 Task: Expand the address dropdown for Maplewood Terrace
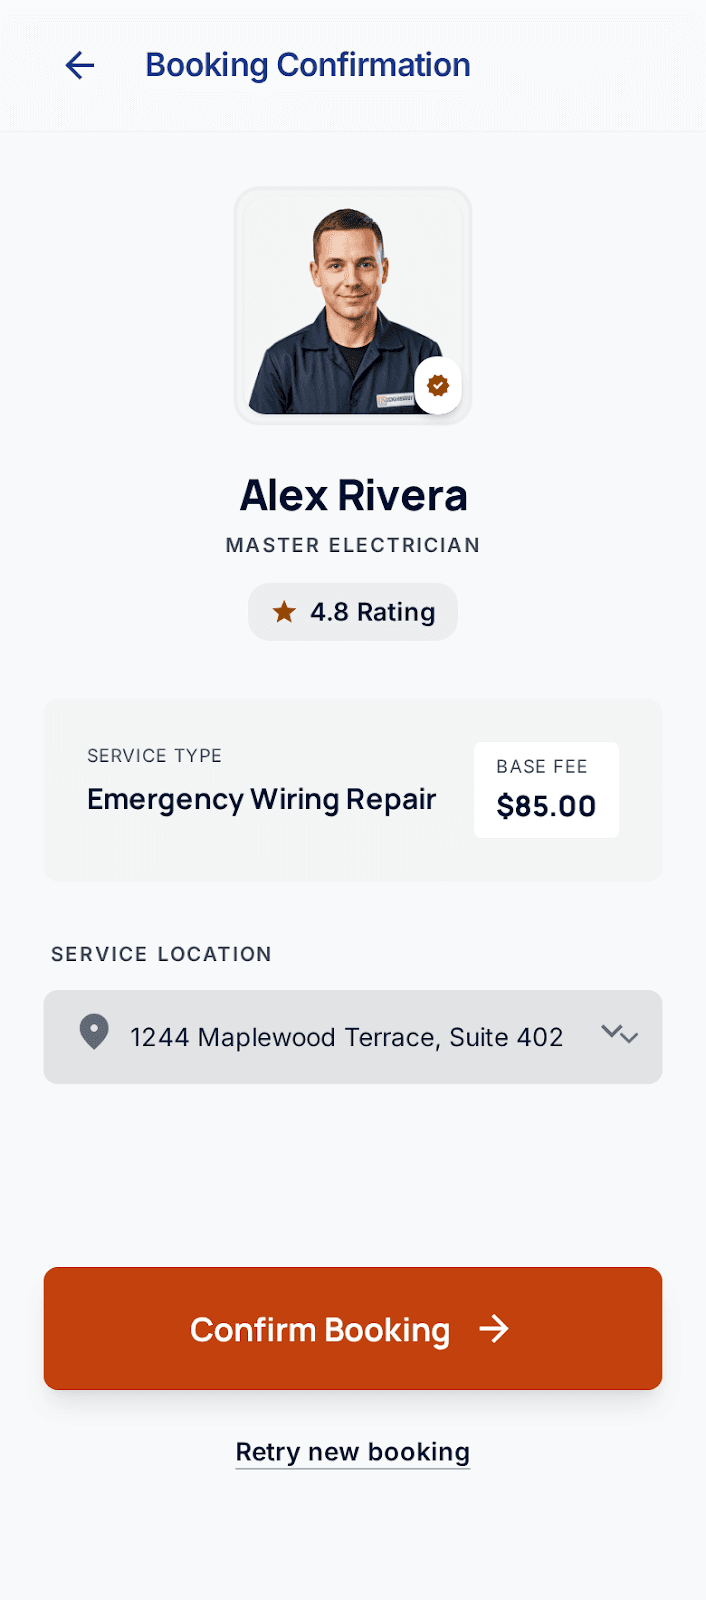[619, 1036]
